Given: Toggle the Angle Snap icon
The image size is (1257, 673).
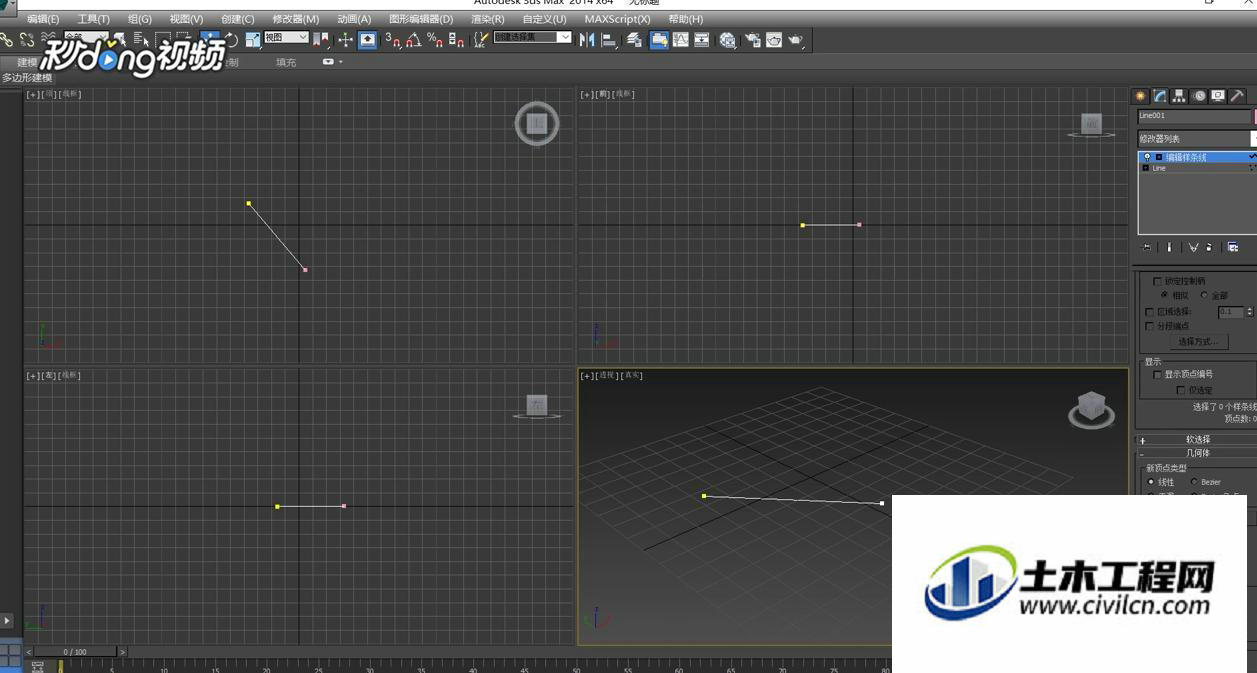Looking at the screenshot, I should tap(414, 39).
